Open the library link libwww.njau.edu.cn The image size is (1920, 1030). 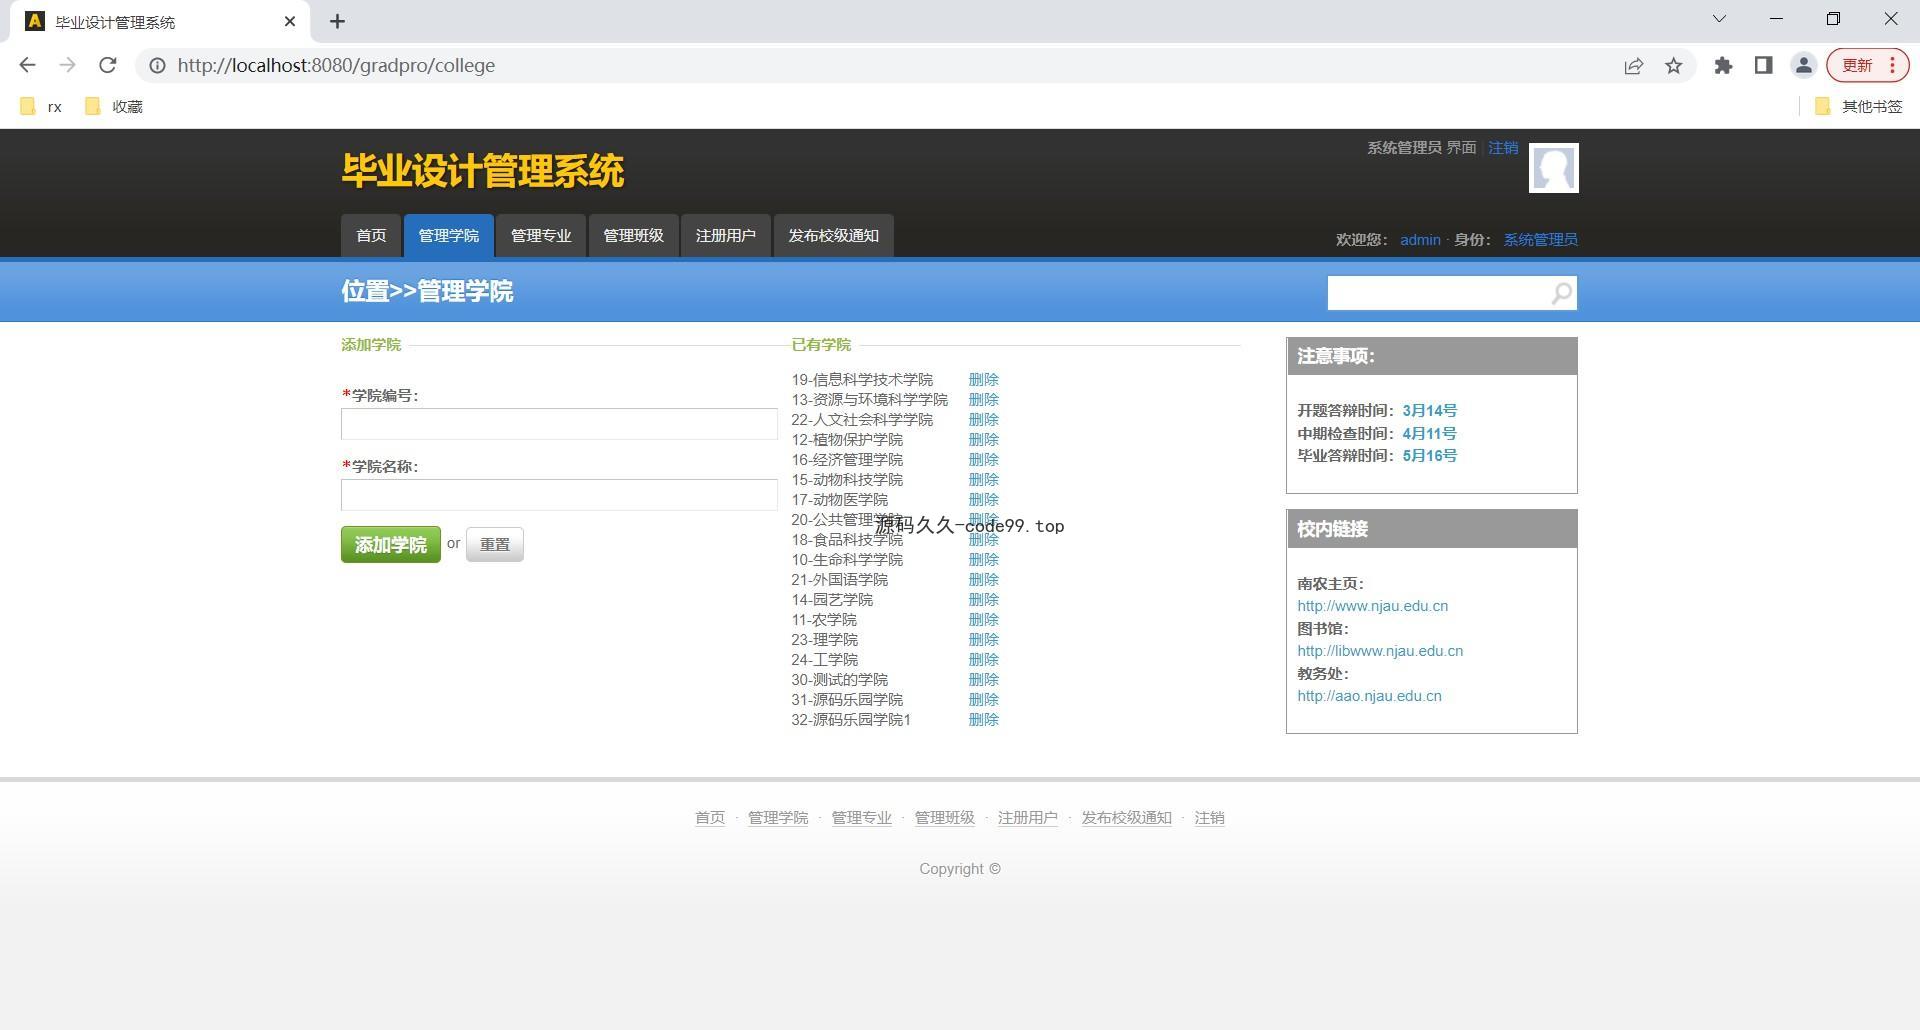[x=1380, y=651]
